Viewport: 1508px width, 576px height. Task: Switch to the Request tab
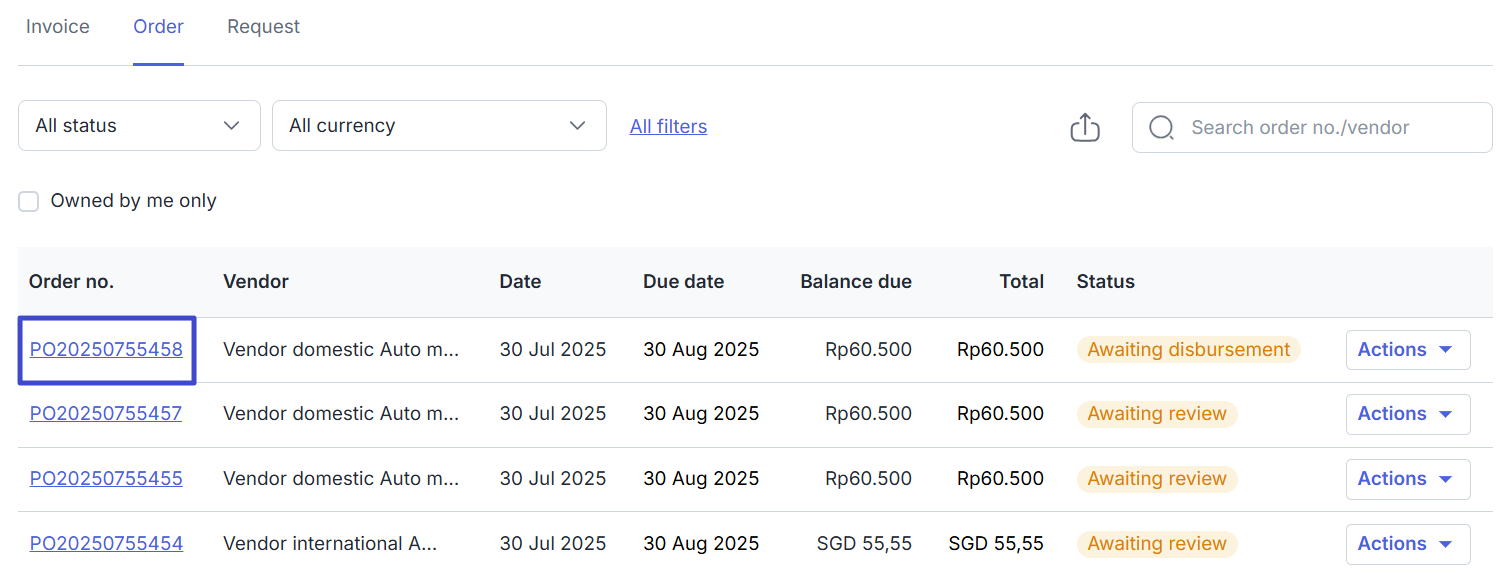click(263, 27)
